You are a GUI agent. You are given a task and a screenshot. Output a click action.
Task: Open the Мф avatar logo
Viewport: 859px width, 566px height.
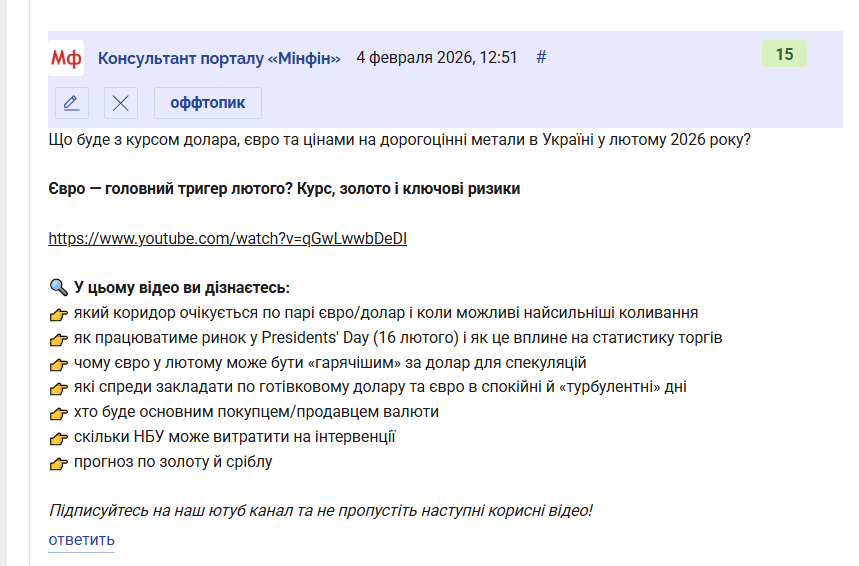pyautogui.click(x=66, y=58)
